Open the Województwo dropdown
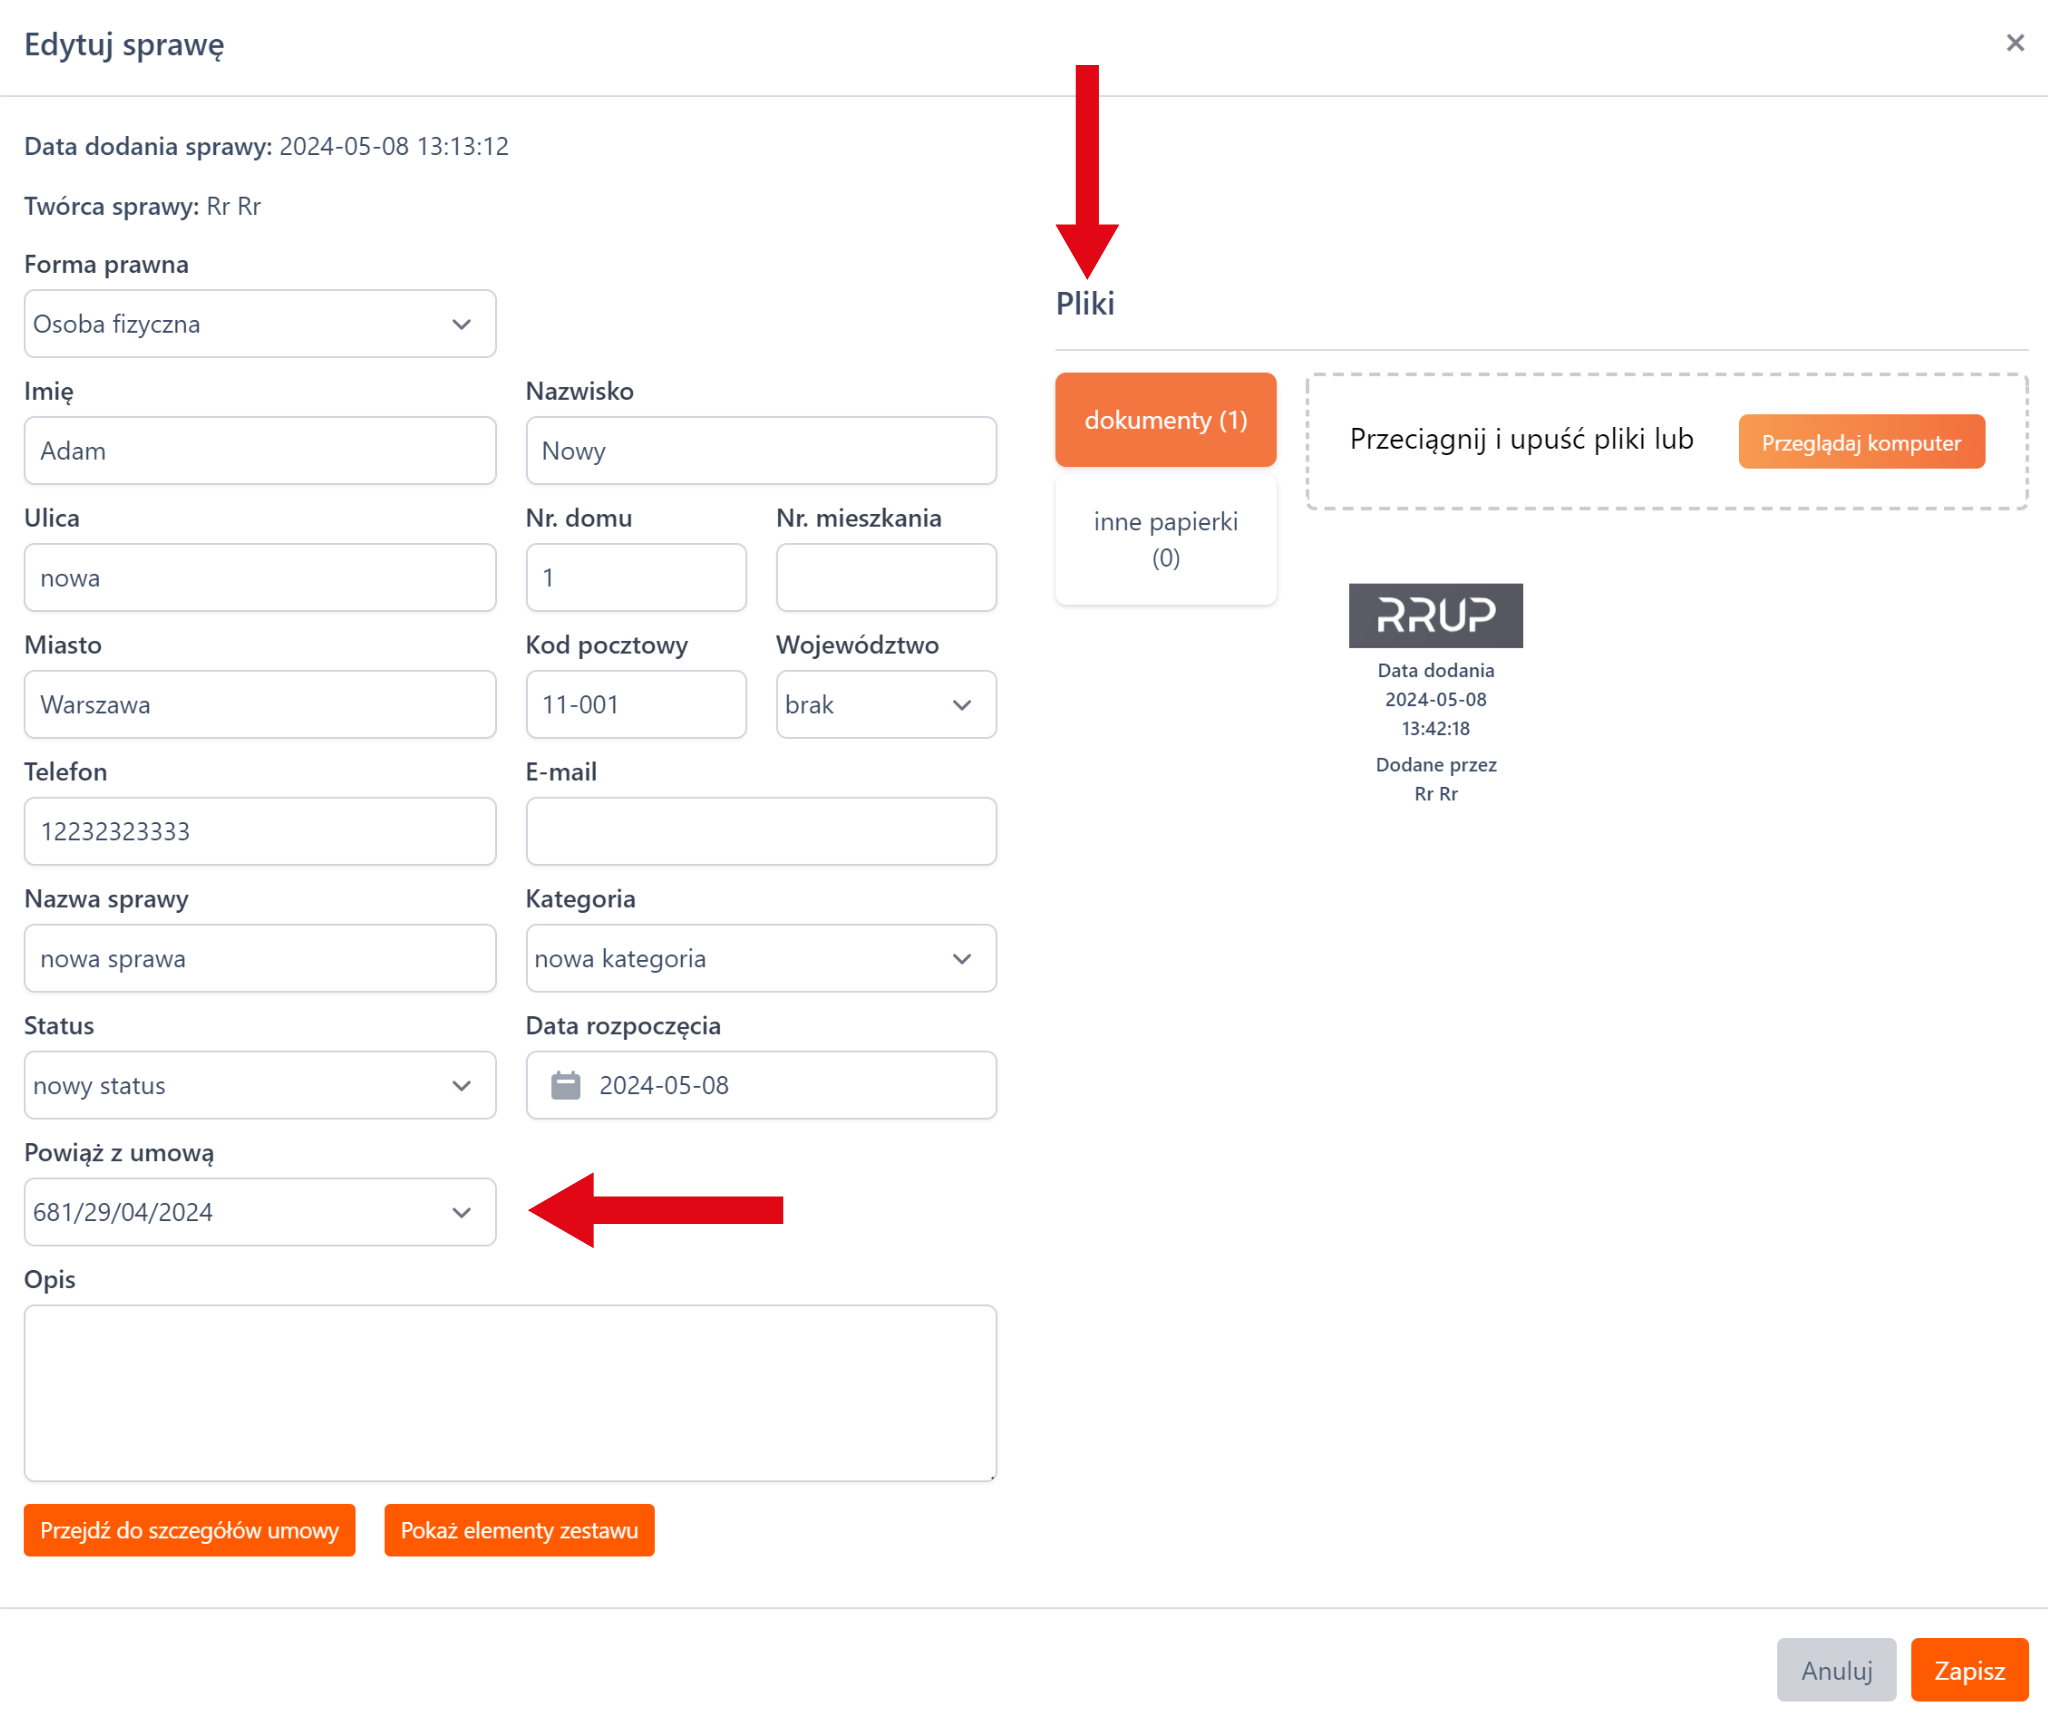The width and height of the screenshot is (2048, 1726). coord(885,705)
